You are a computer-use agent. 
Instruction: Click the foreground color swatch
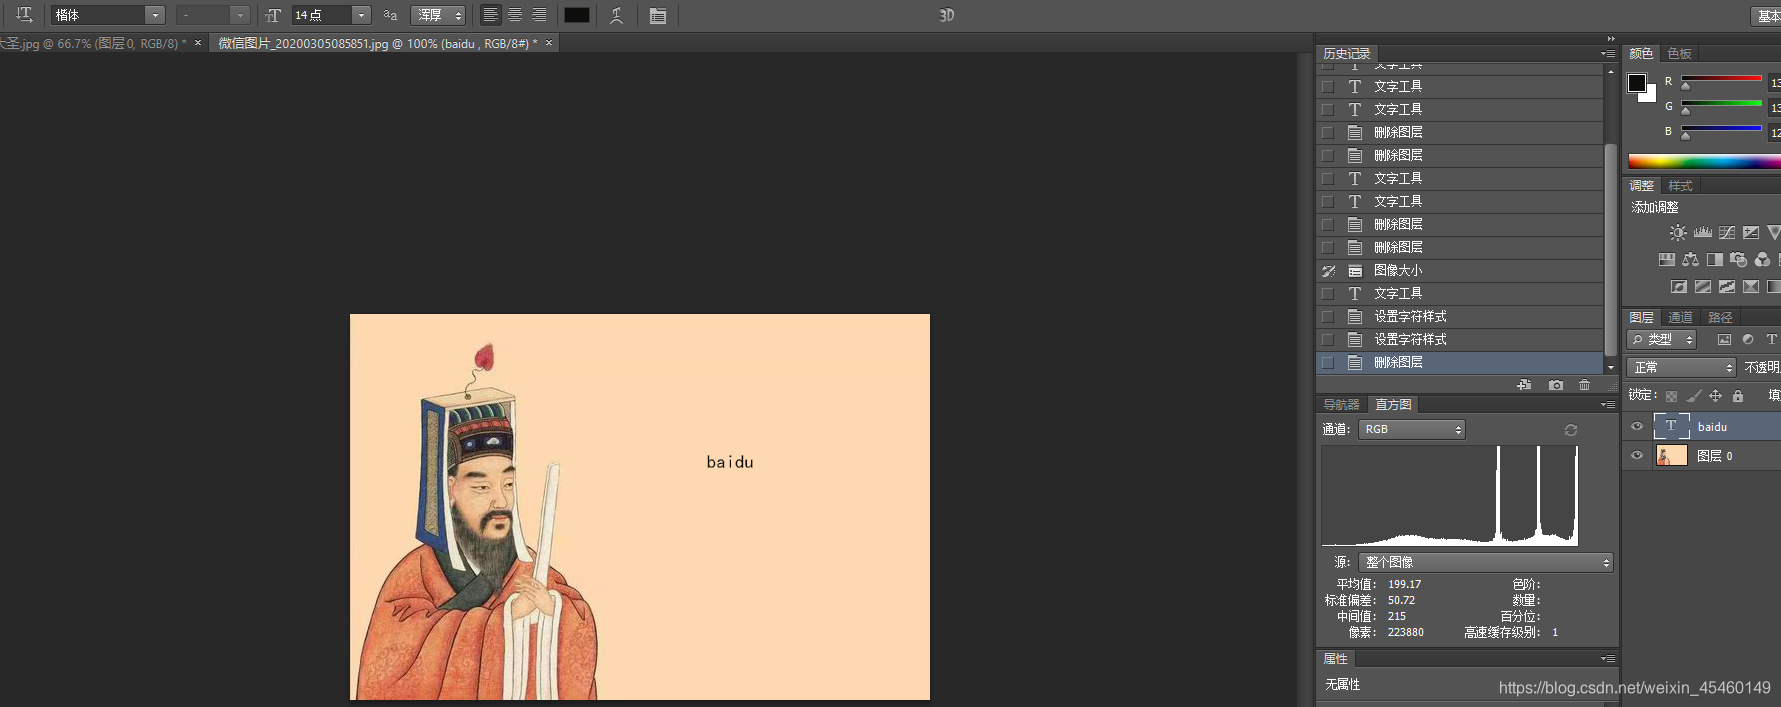point(1637,83)
